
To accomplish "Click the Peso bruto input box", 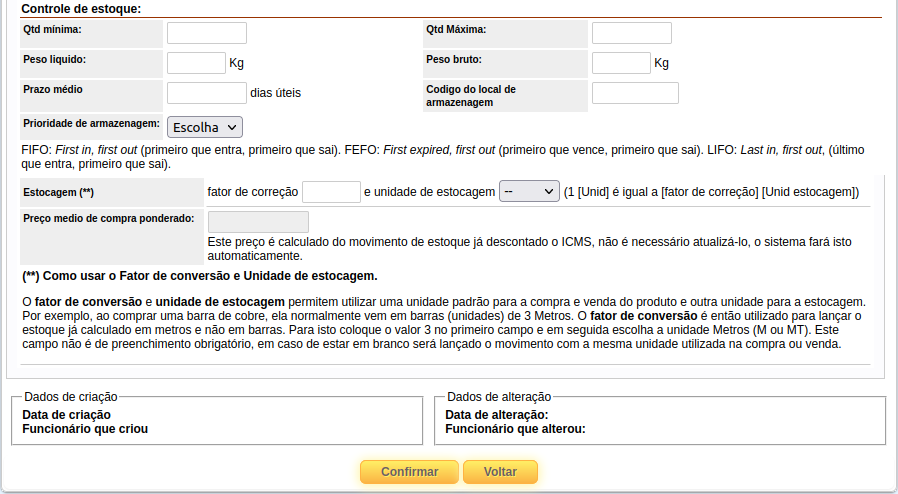I will coord(621,63).
